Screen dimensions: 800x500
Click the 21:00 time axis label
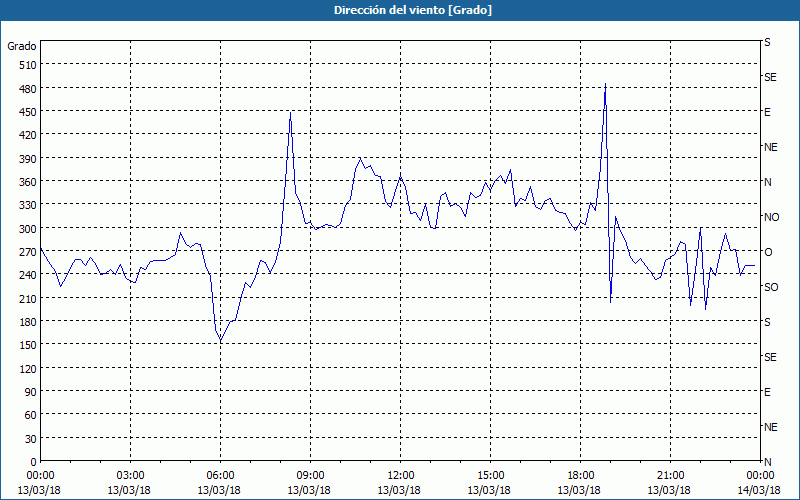click(670, 476)
